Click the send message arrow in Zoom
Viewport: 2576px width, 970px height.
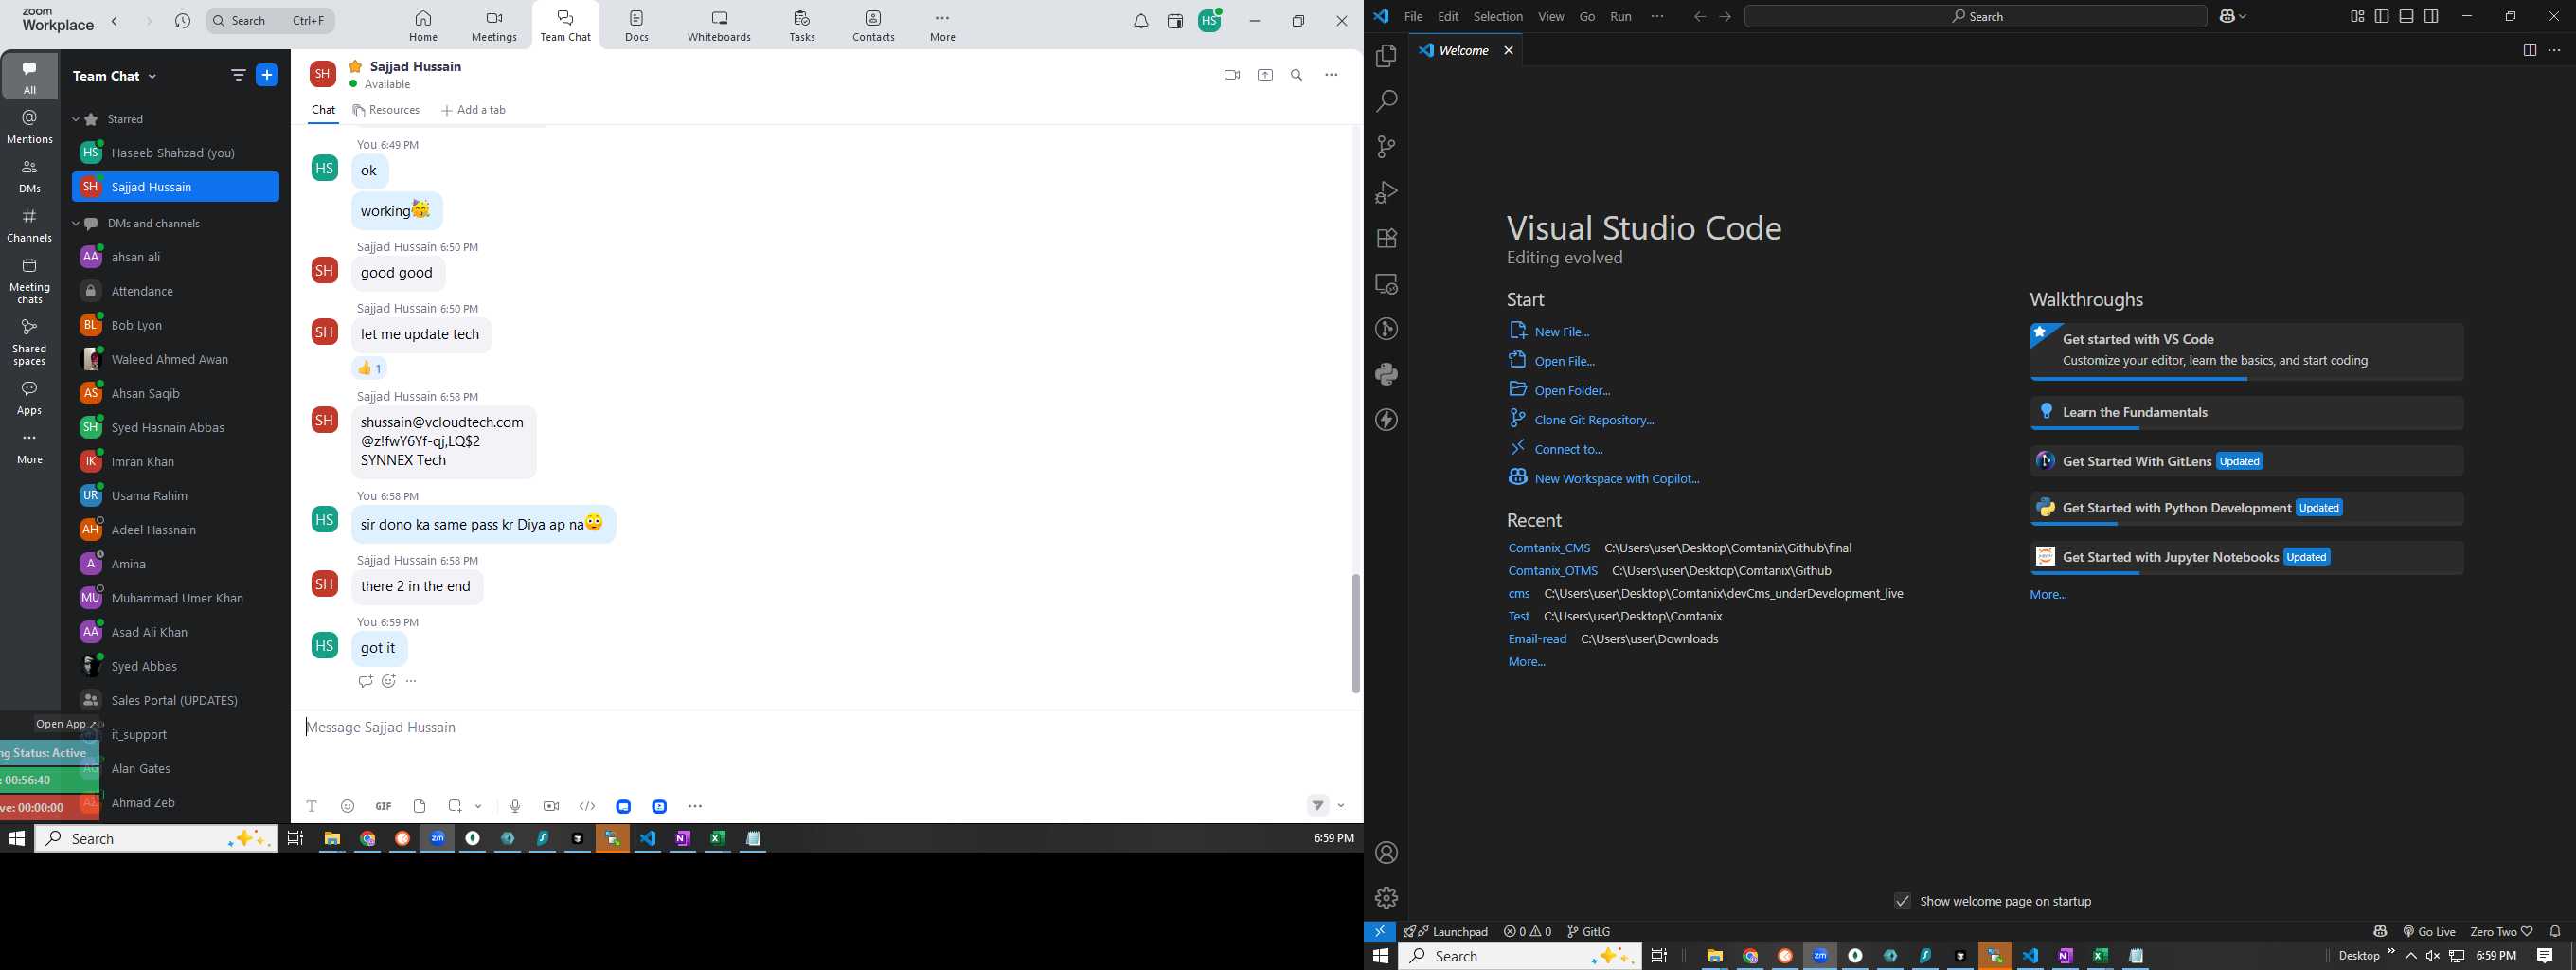click(1318, 806)
